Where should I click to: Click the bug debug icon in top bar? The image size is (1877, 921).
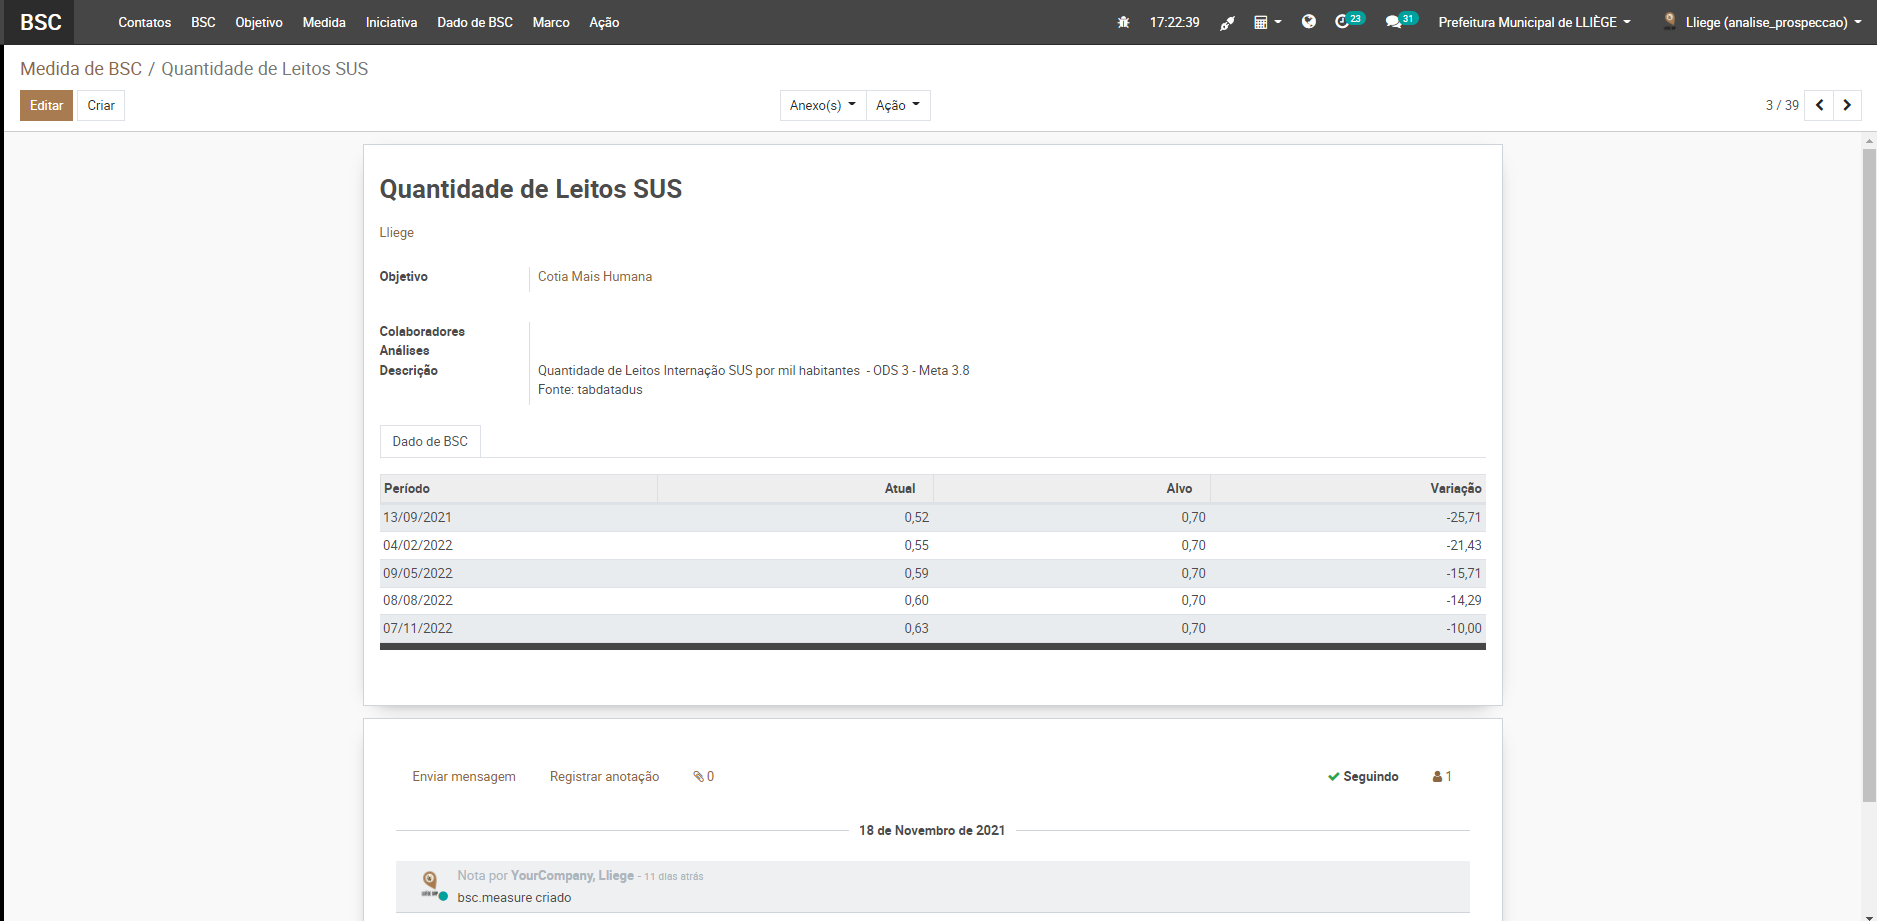coord(1123,22)
